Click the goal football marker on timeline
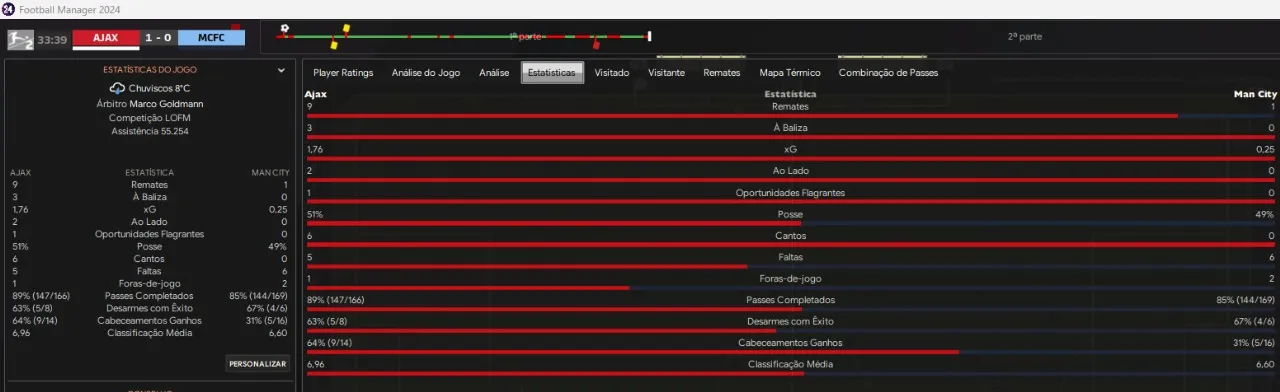 pos(285,28)
